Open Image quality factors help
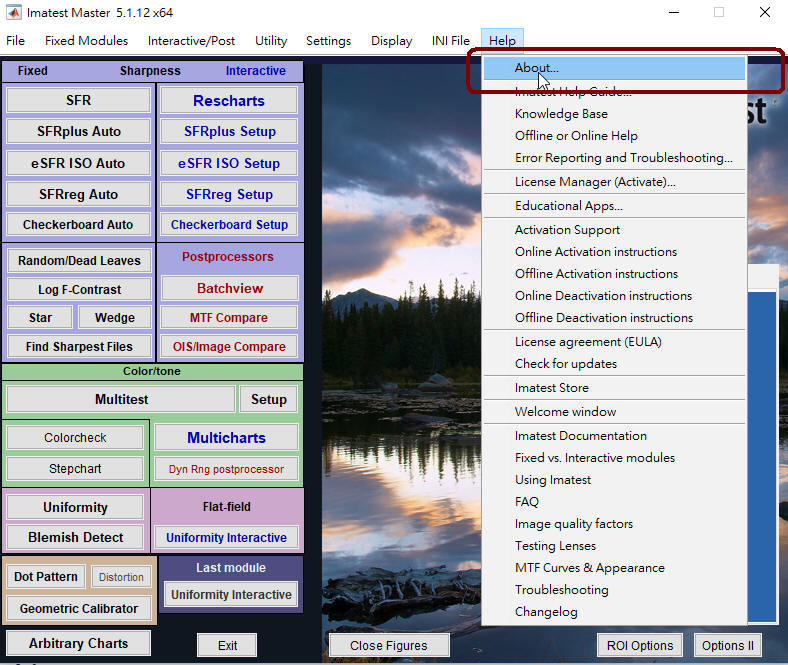 614,524
